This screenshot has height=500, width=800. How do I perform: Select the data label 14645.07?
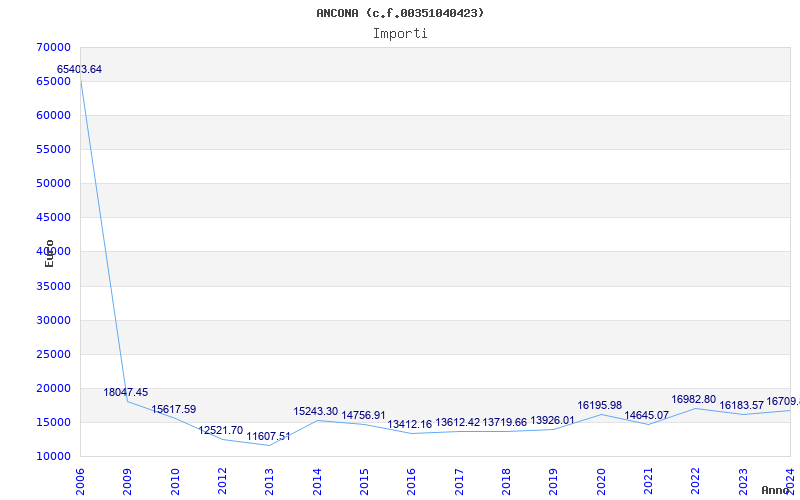646,415
